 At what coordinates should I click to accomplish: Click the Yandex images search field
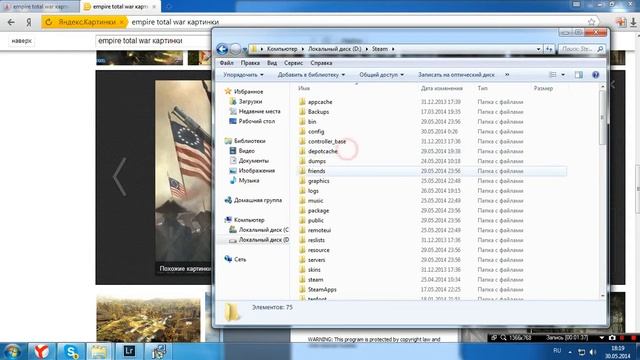pyautogui.click(x=153, y=41)
